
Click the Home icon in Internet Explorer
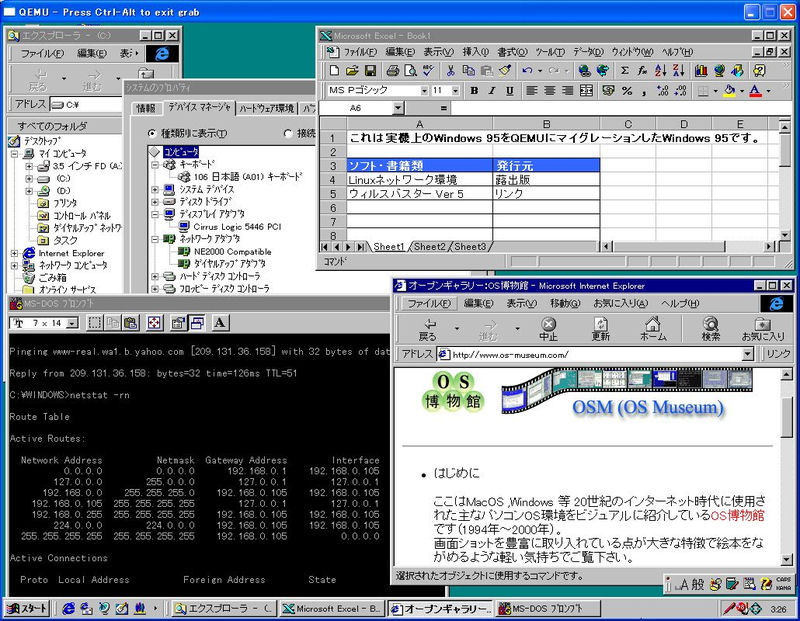click(653, 329)
